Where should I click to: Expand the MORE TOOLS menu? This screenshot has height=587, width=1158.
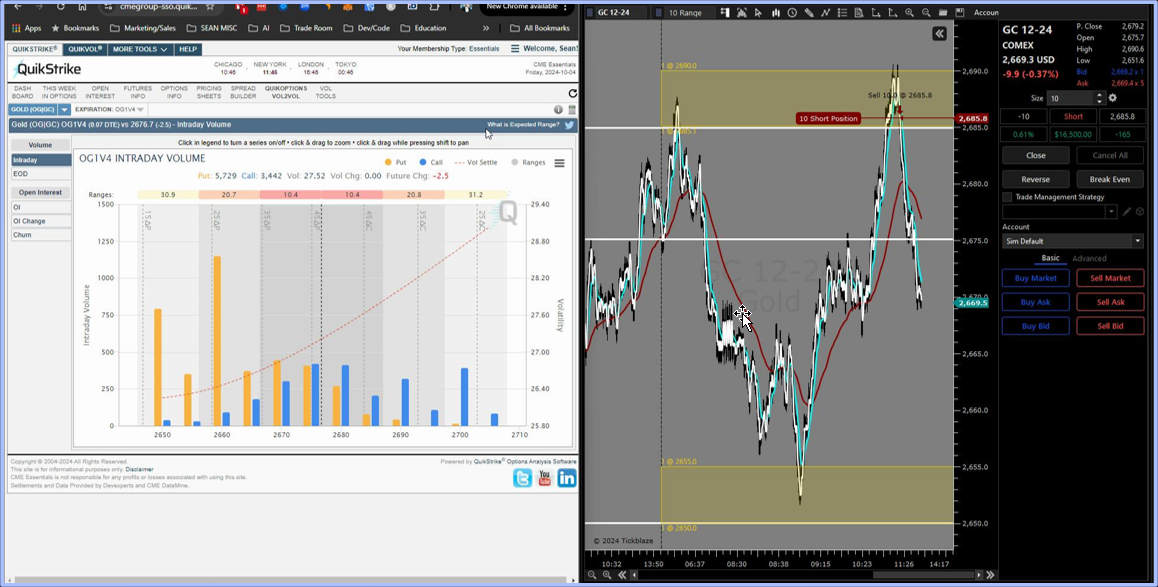(140, 49)
